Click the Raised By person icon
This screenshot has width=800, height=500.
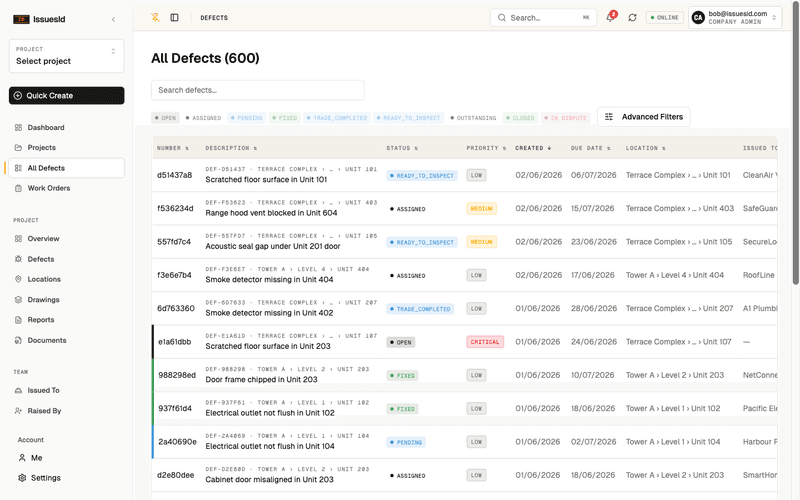click(x=18, y=411)
